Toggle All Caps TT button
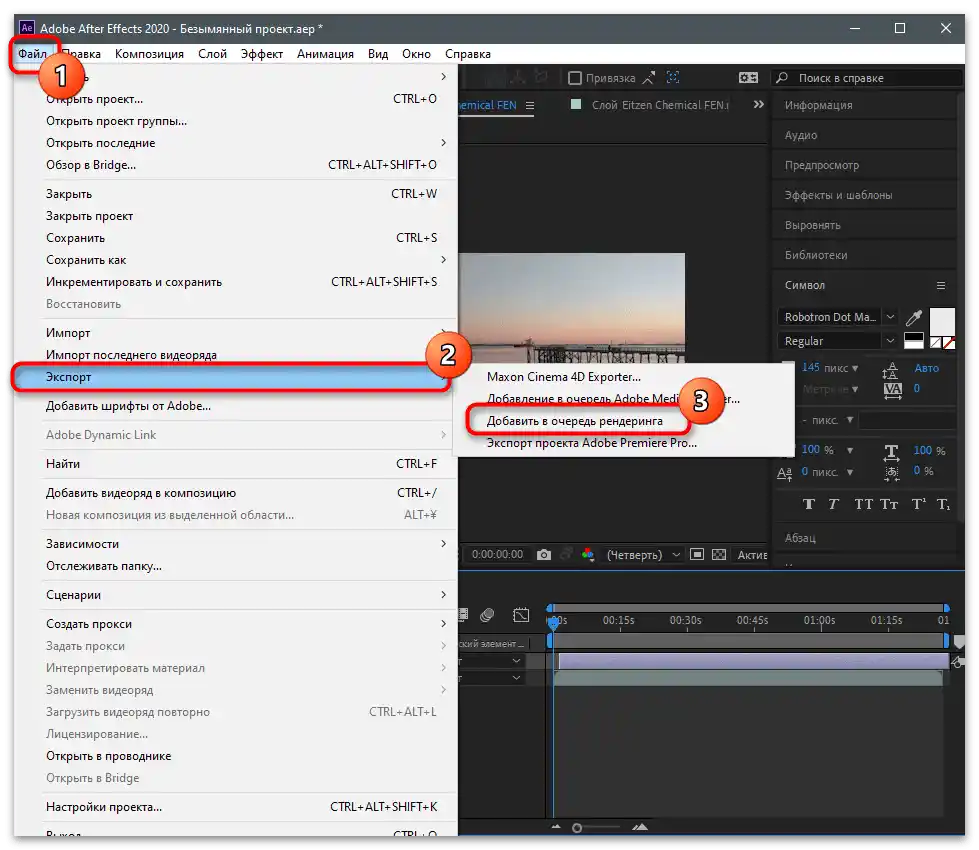The image size is (979, 850). 863,504
